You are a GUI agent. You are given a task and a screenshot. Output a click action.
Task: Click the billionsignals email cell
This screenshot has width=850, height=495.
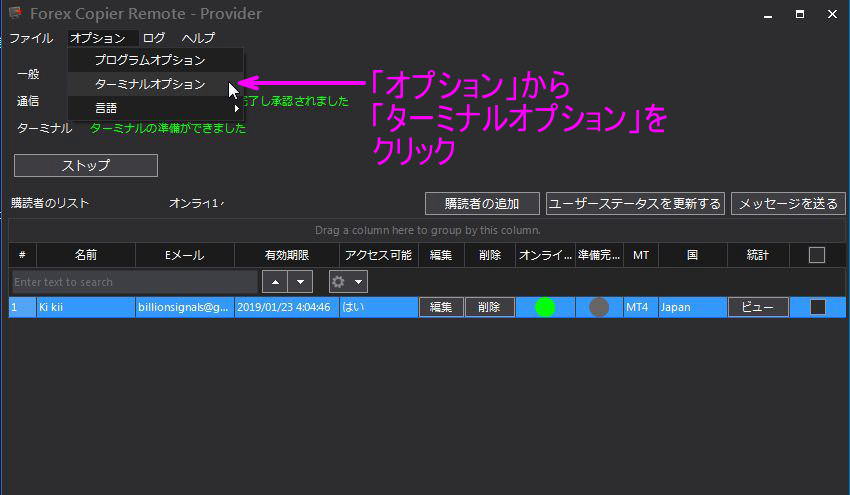[x=184, y=307]
